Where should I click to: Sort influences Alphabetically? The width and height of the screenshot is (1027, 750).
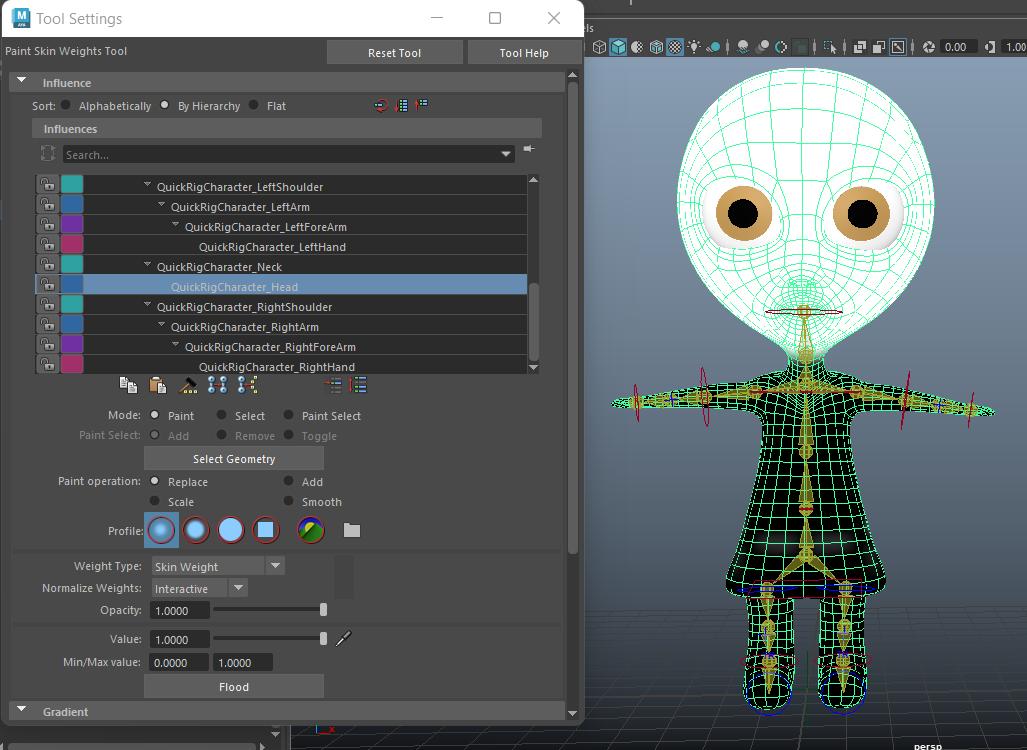tap(66, 105)
